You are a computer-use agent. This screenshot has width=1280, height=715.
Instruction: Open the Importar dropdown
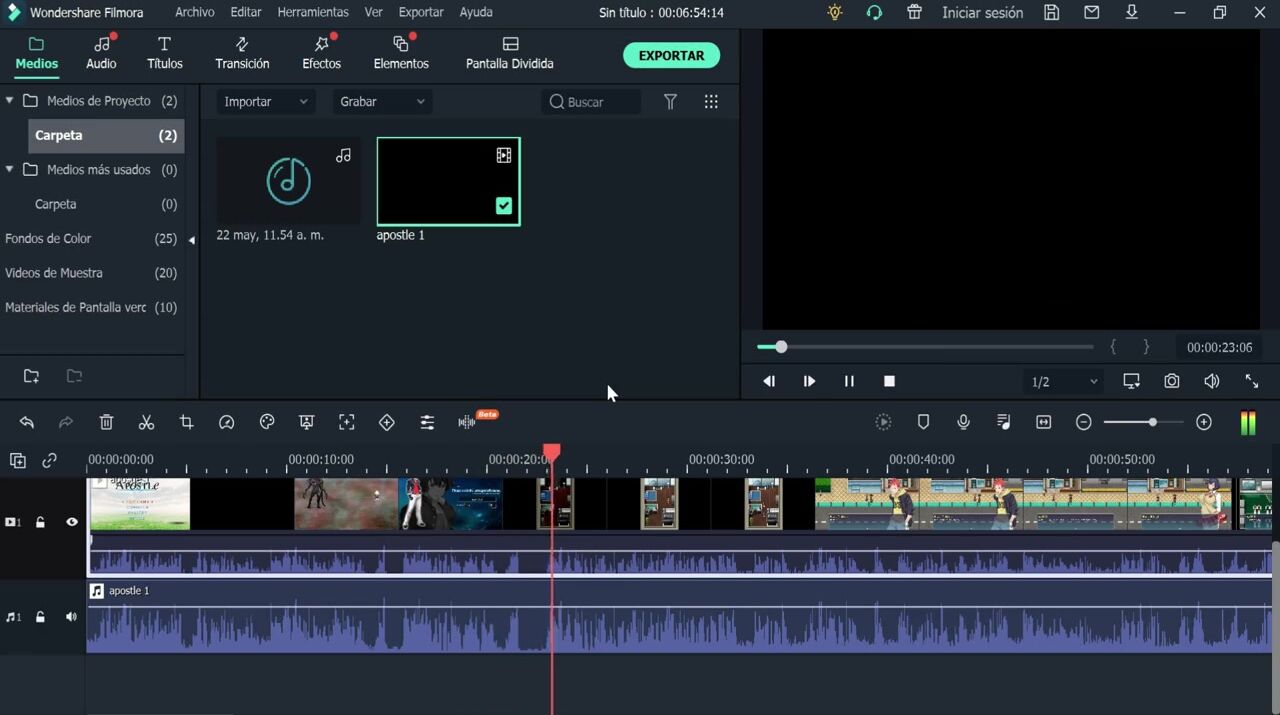(x=266, y=102)
